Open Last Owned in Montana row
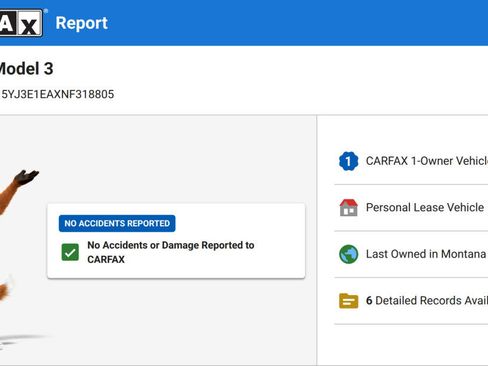 [411, 254]
